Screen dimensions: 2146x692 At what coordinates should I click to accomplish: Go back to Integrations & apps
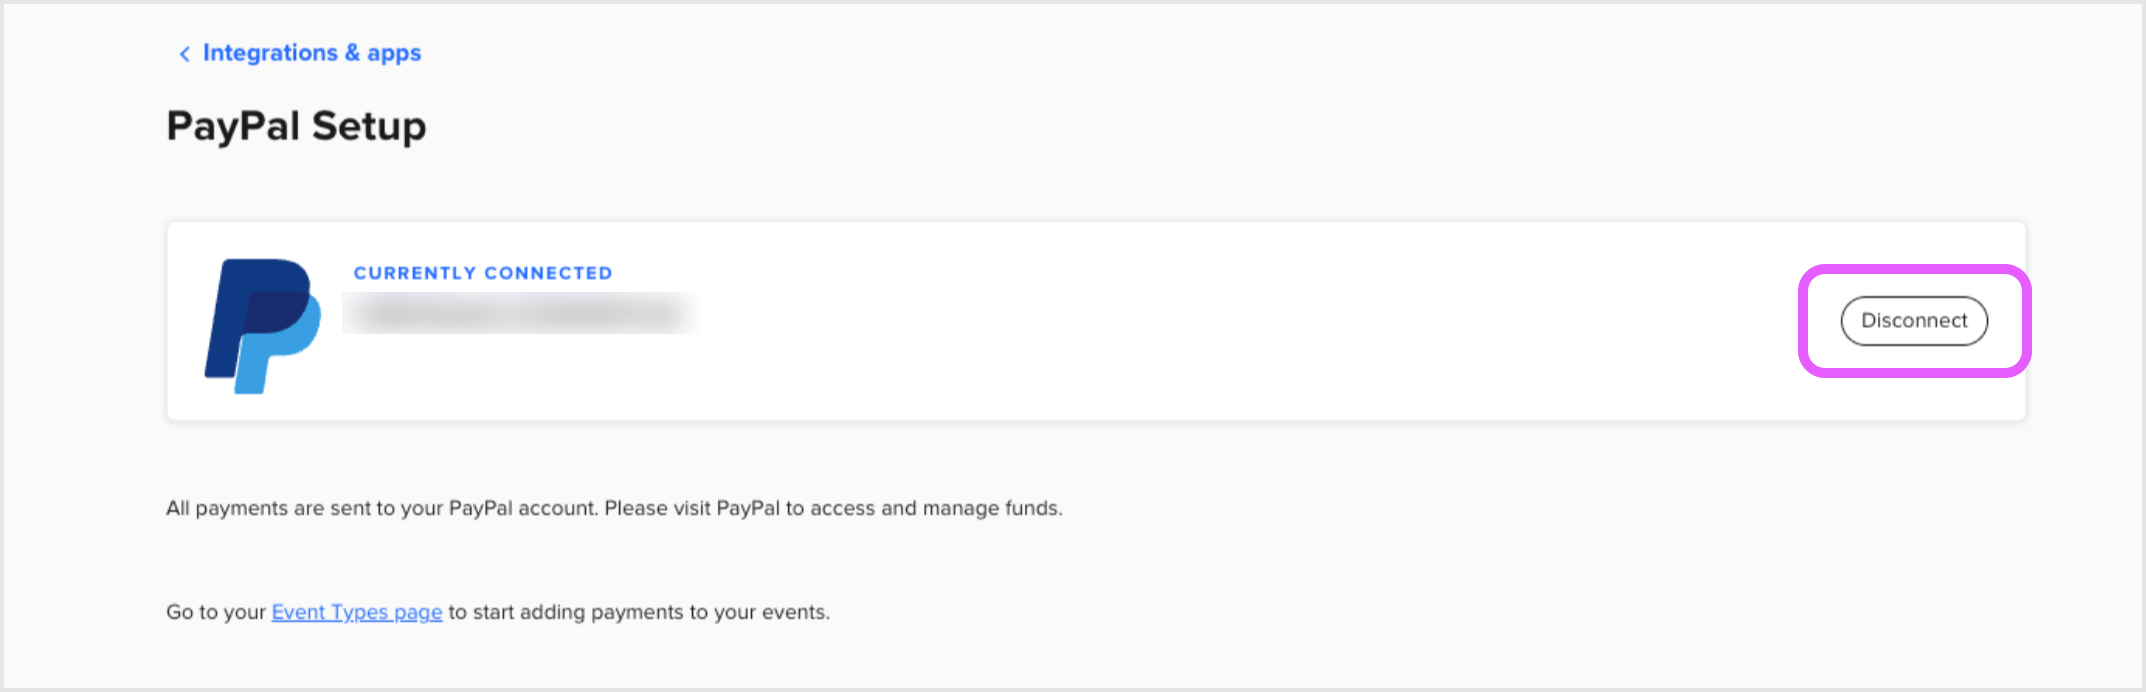pyautogui.click(x=311, y=53)
